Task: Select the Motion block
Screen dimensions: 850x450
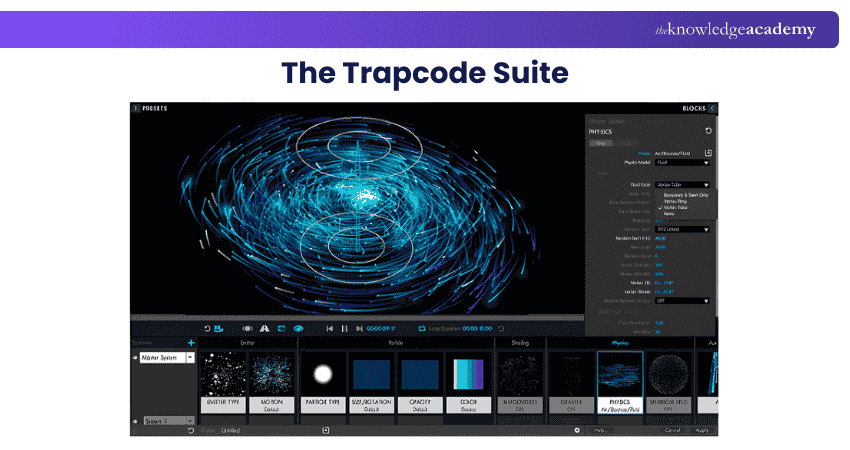Action: coord(272,383)
